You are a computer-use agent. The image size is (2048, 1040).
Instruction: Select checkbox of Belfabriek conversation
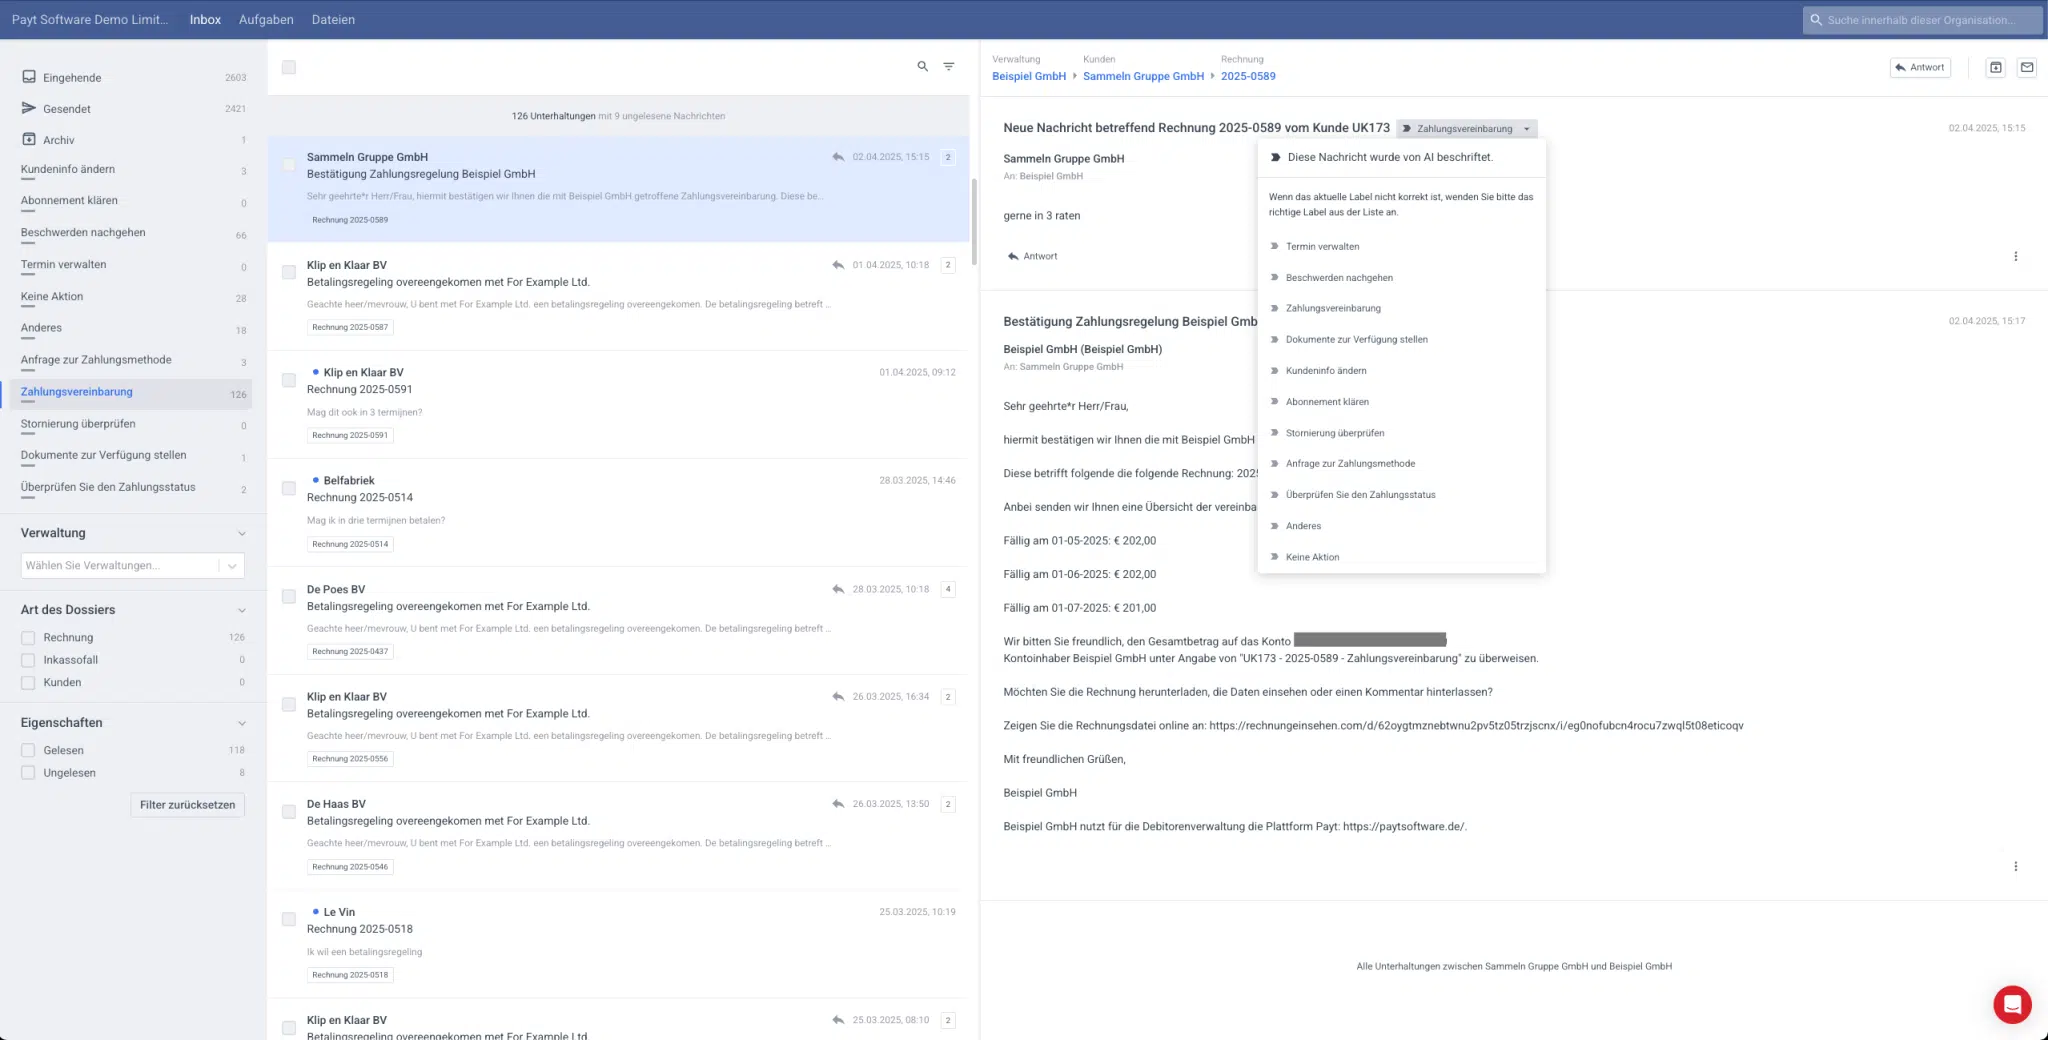coord(289,488)
